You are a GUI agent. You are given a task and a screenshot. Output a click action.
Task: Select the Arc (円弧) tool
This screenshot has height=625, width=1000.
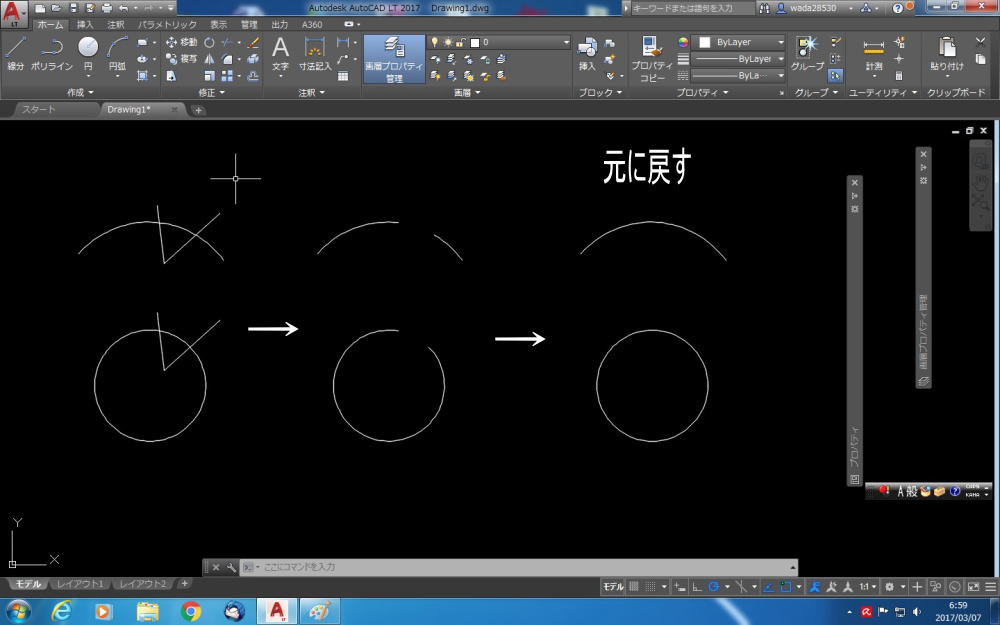[117, 53]
